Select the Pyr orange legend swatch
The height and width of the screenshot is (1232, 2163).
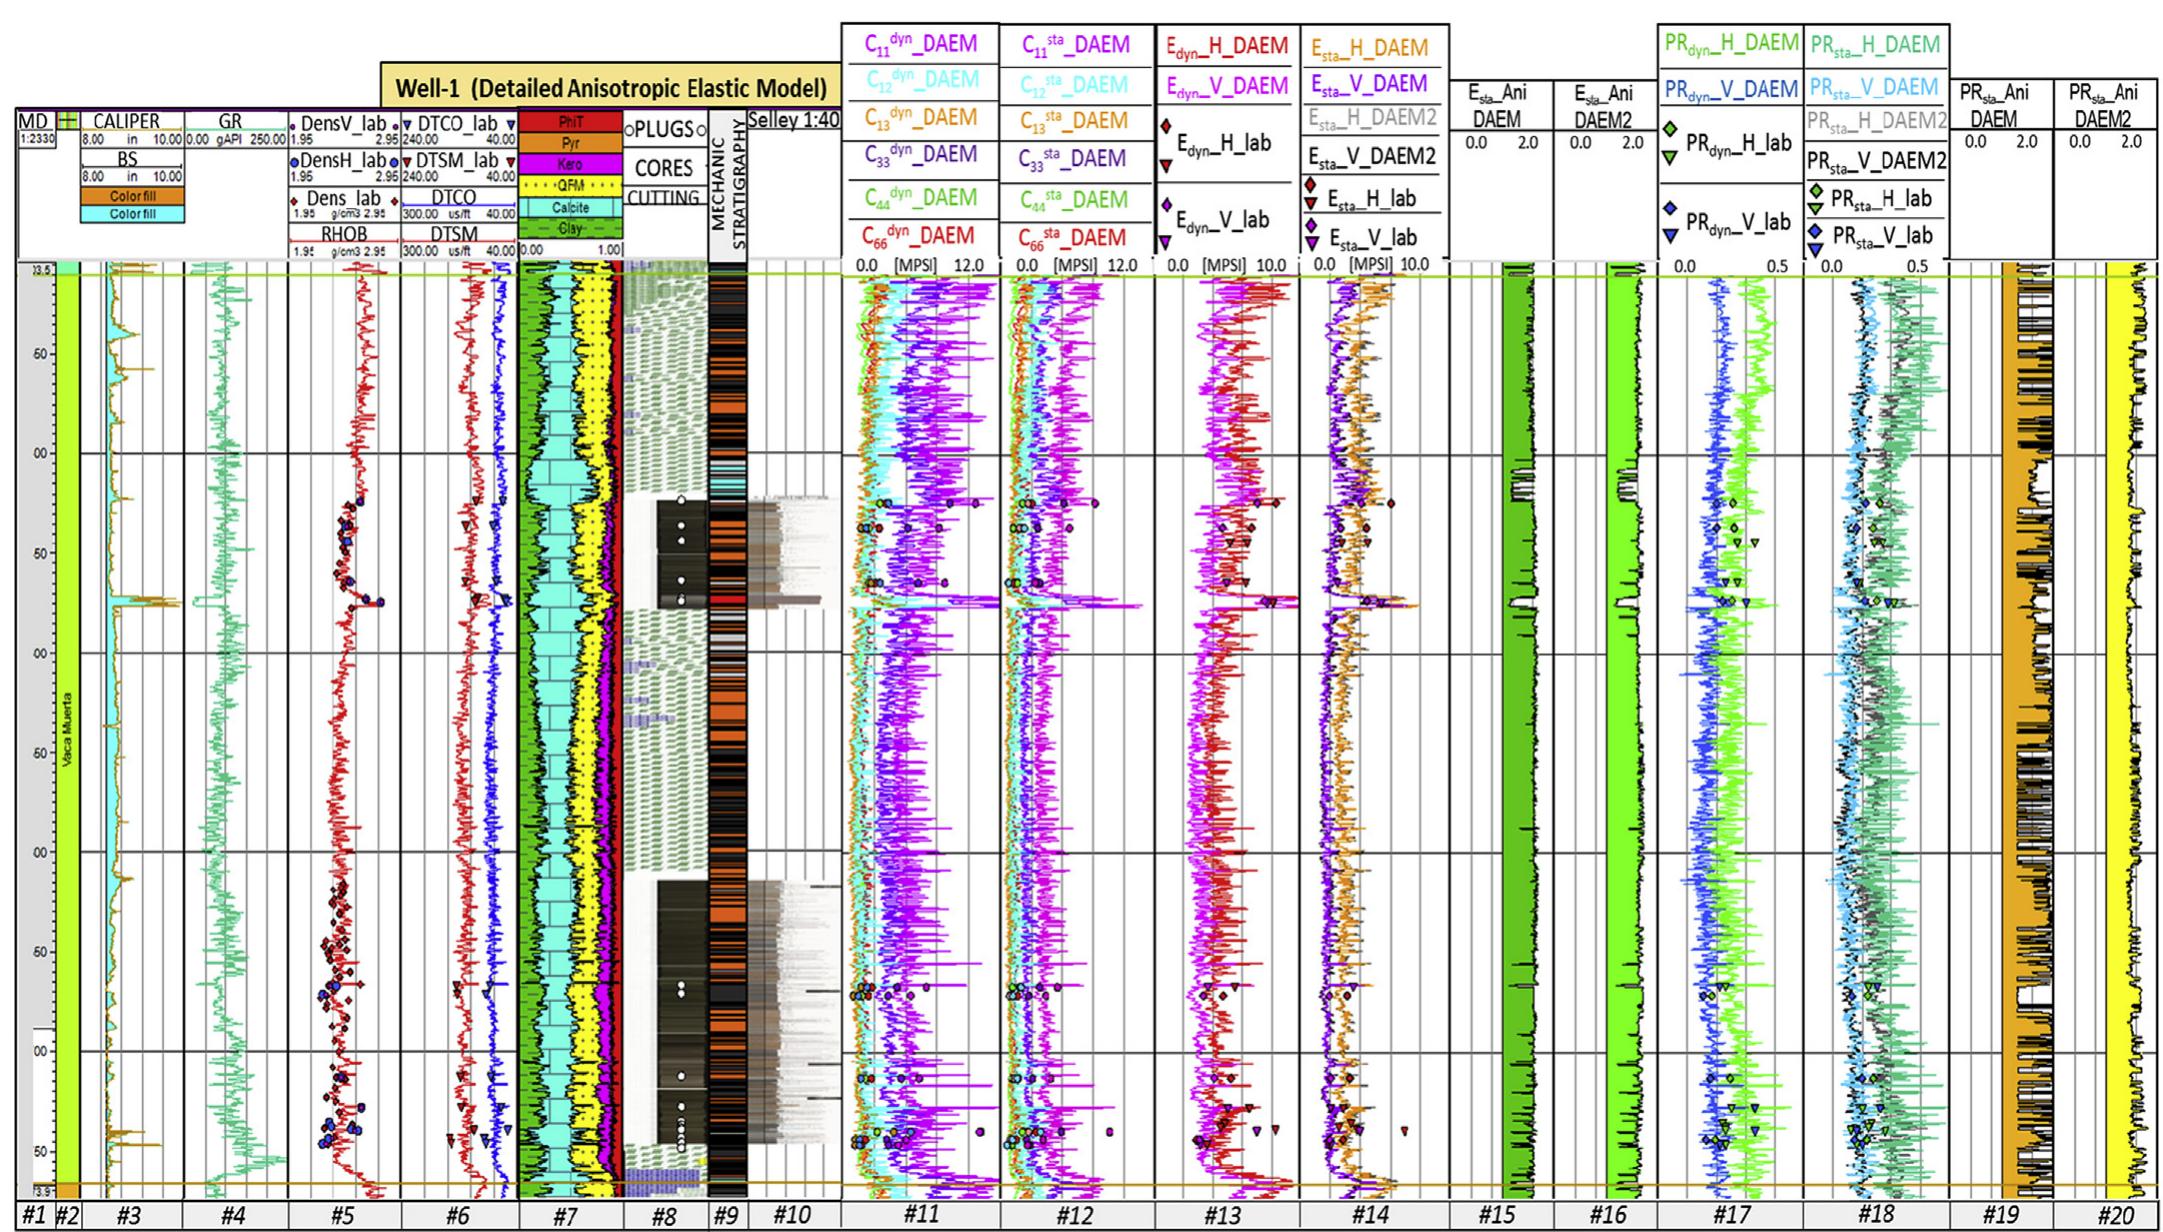click(570, 143)
